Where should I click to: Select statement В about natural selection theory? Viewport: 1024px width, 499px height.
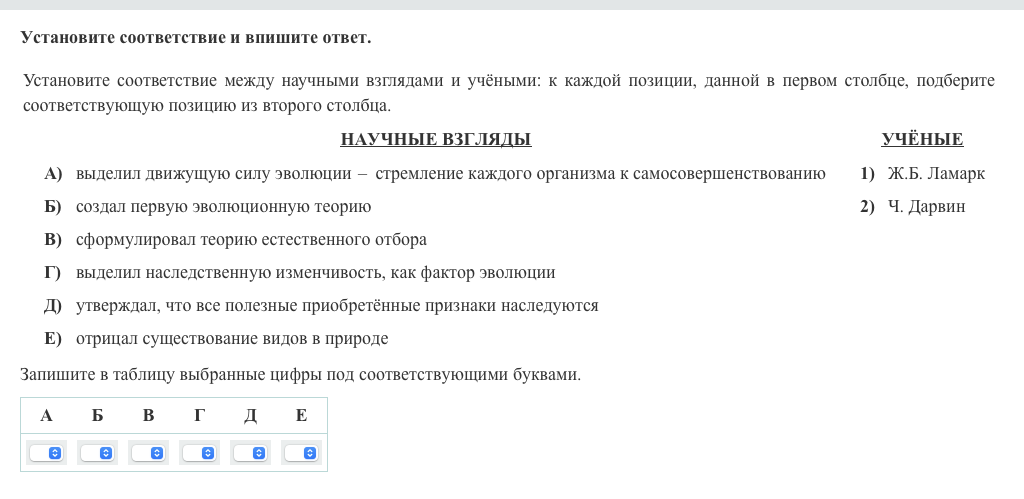tap(251, 240)
